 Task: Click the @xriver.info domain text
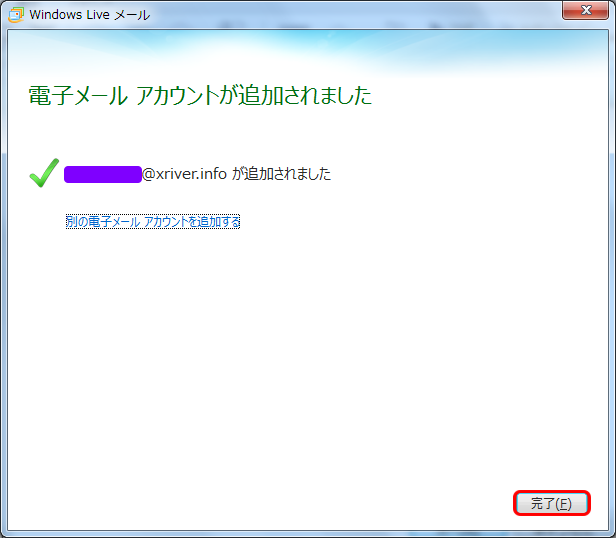[184, 174]
